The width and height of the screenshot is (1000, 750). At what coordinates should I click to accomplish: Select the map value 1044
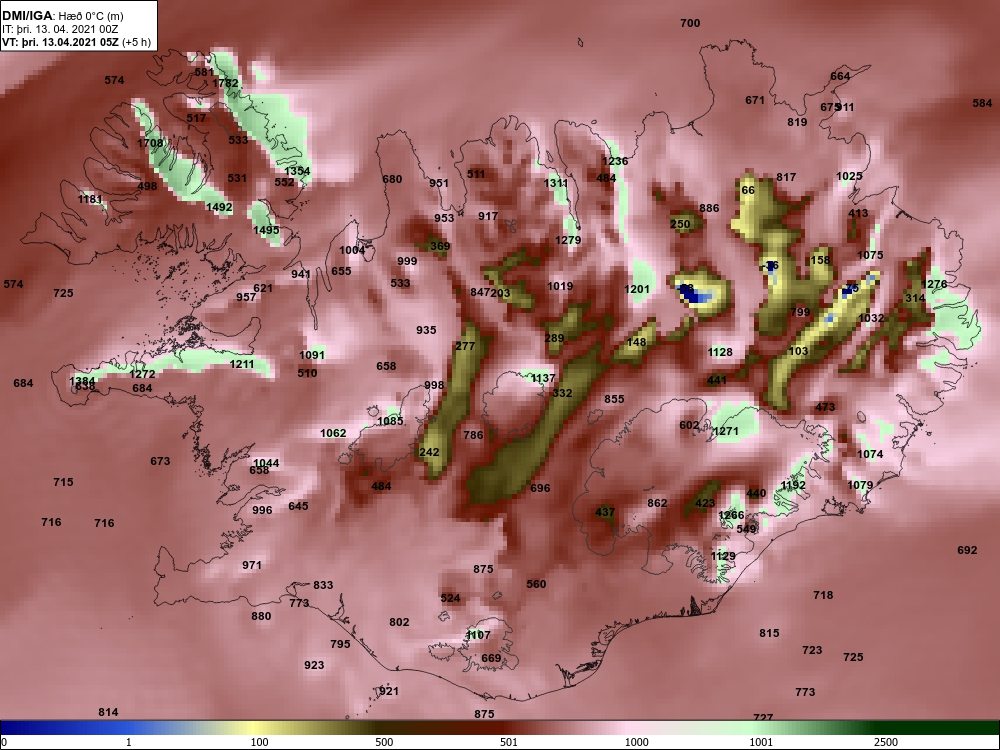click(x=266, y=464)
